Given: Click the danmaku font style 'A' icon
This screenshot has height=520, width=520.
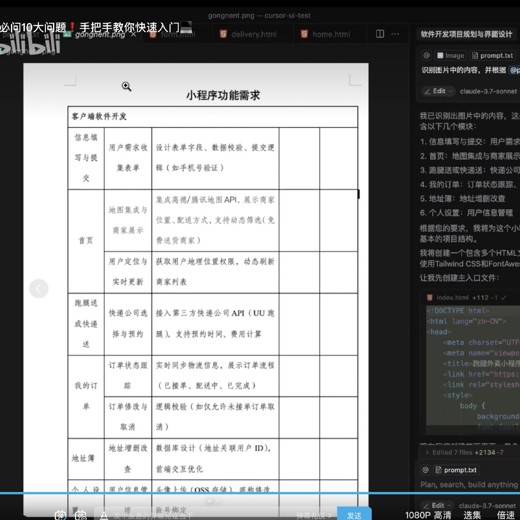Looking at the screenshot, I should click(104, 515).
